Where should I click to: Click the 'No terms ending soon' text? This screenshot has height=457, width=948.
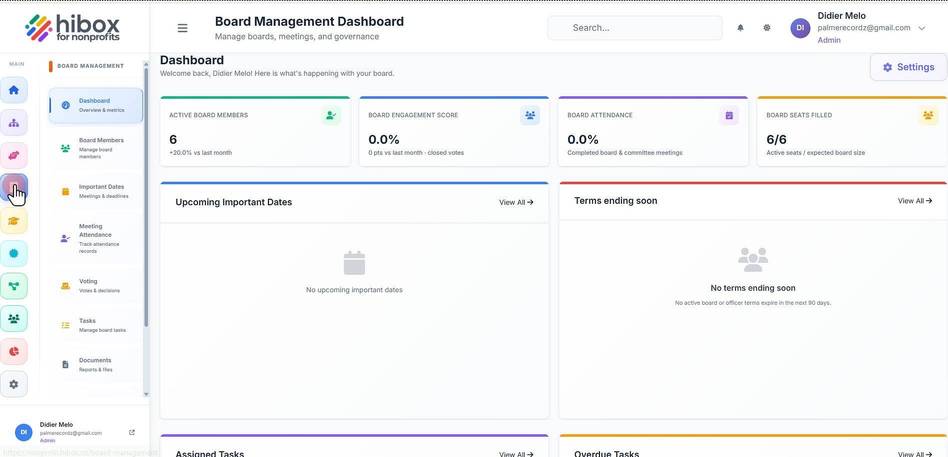coord(753,288)
